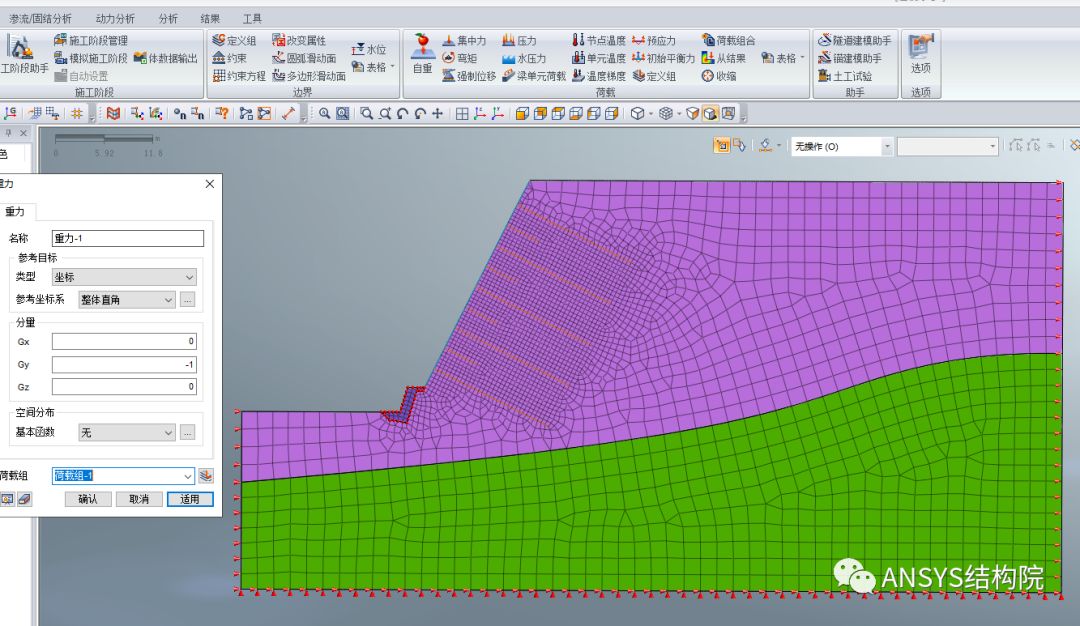Click the 水压力 water pressure tool
The height and width of the screenshot is (626, 1080).
524,59
